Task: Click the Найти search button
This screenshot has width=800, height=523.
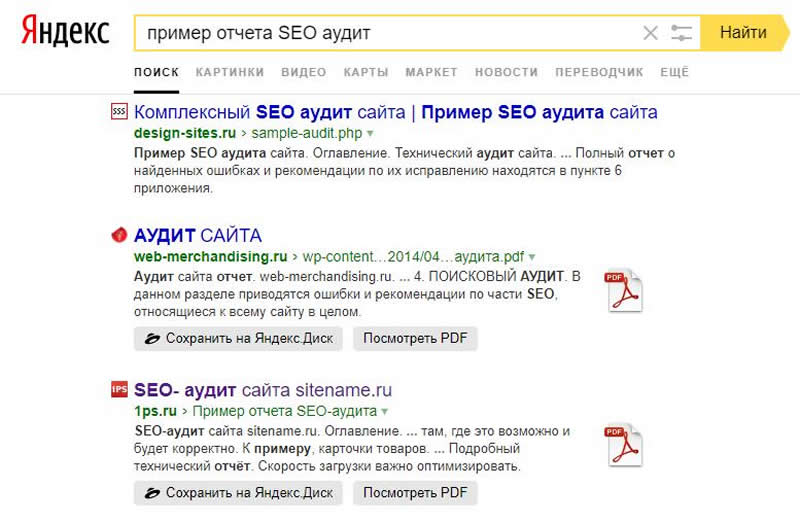Action: coord(743,33)
